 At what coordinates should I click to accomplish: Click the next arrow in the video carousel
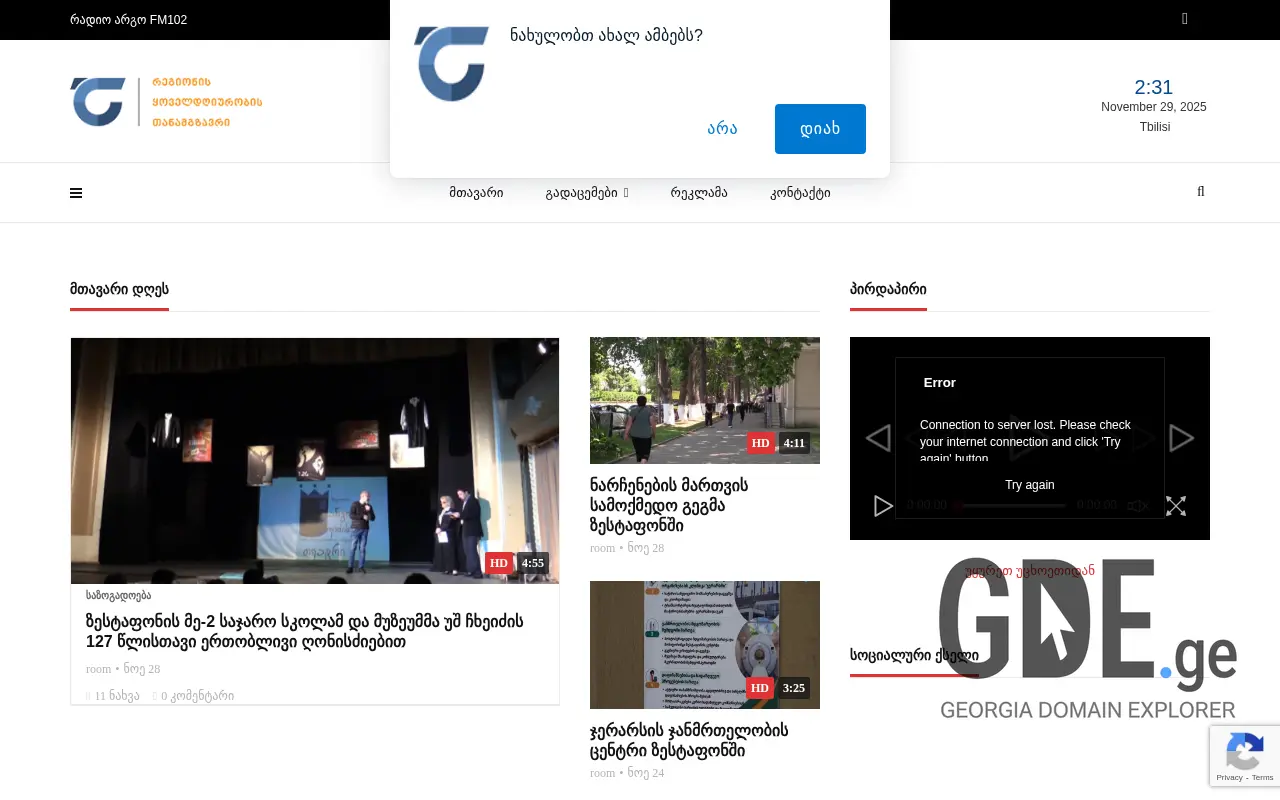[1181, 438]
